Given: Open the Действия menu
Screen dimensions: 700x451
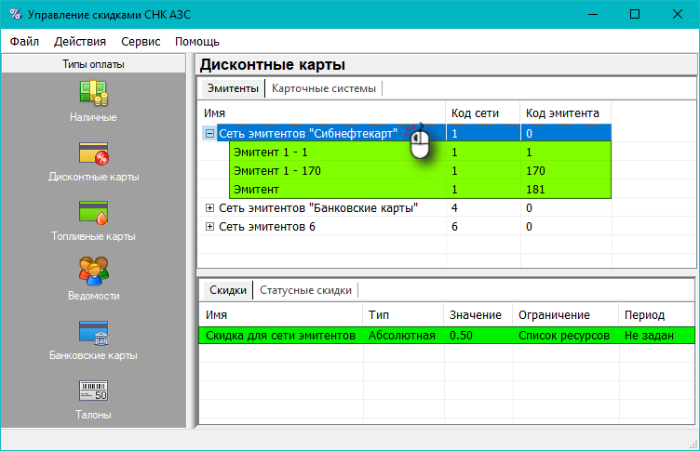Looking at the screenshot, I should (80, 42).
